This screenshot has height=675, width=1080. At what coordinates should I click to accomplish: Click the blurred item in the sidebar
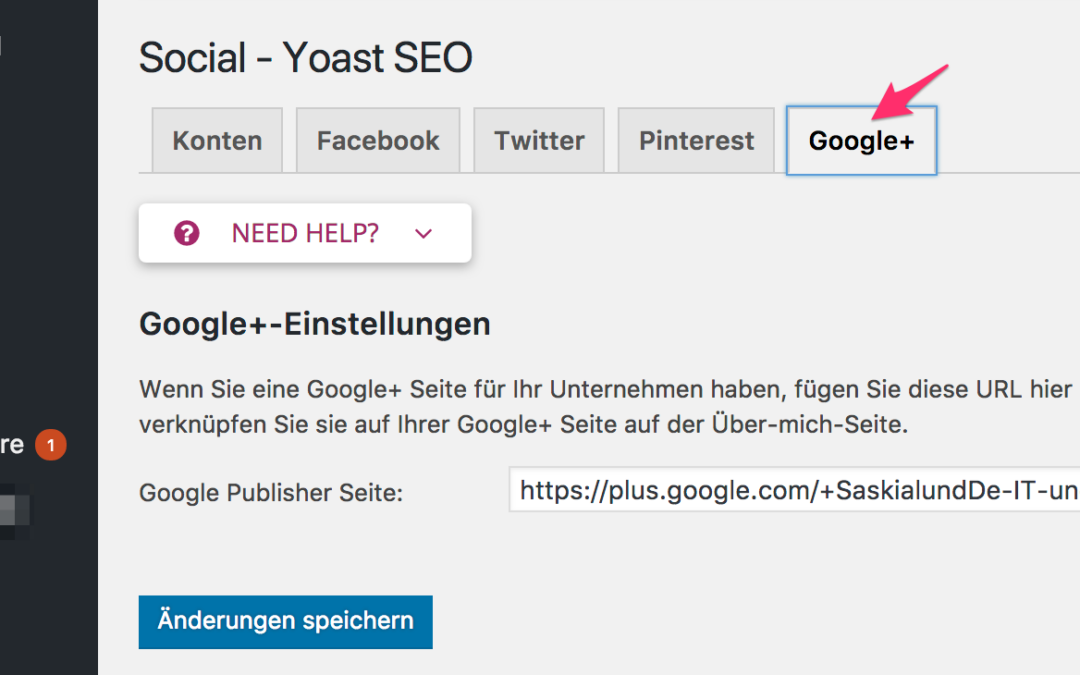pyautogui.click(x=14, y=511)
